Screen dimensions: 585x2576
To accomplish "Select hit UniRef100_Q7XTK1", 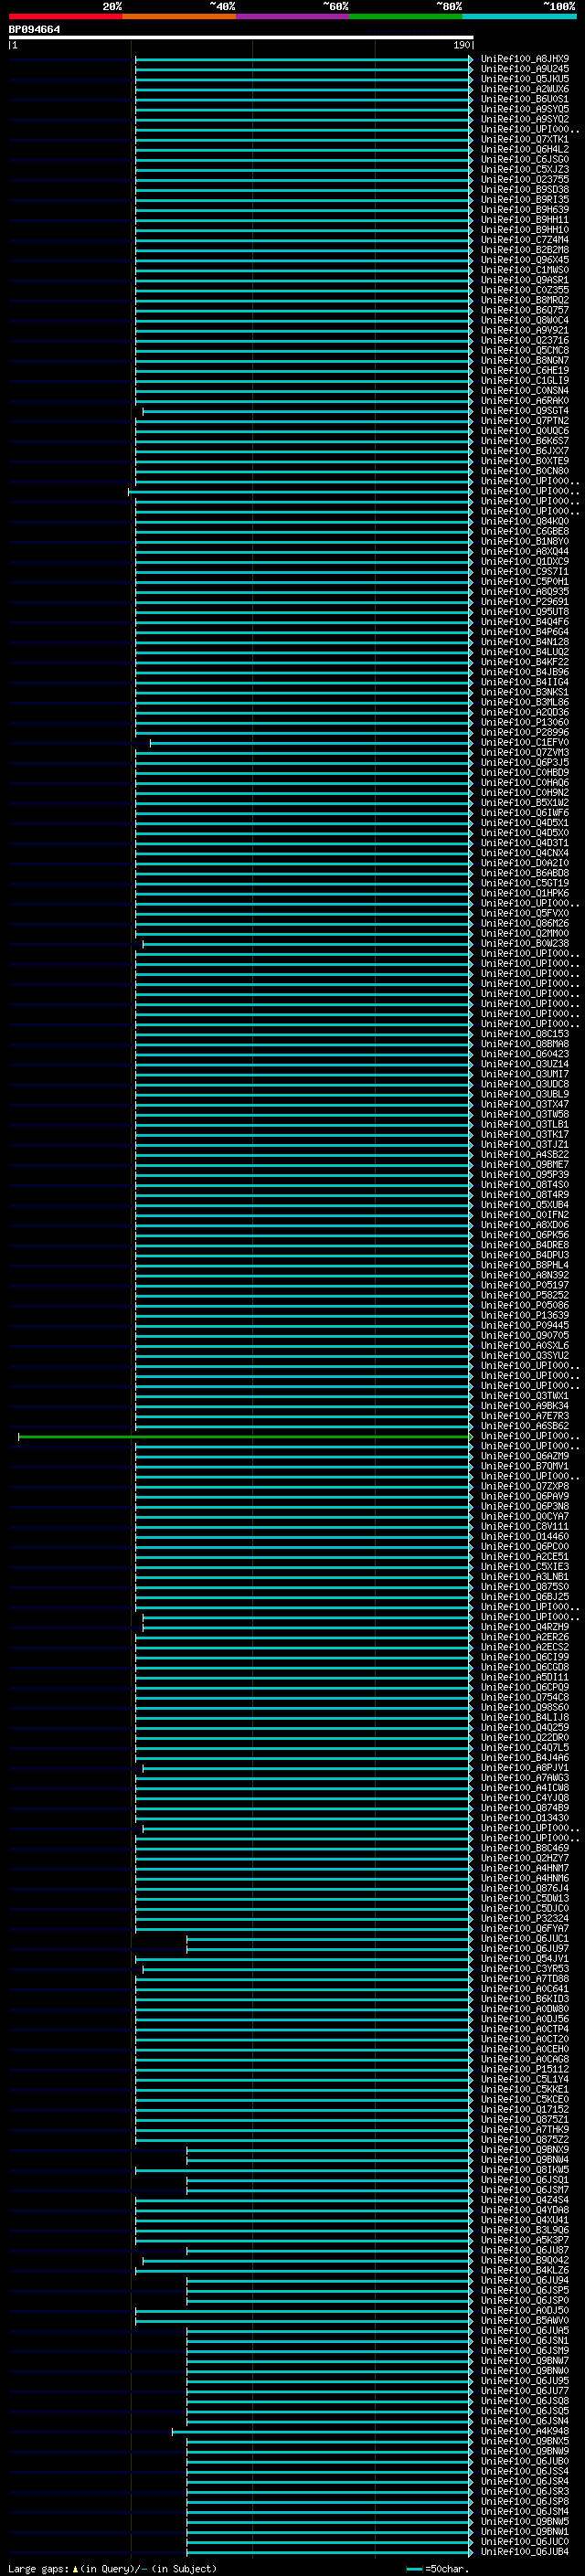I will pyautogui.click(x=525, y=139).
